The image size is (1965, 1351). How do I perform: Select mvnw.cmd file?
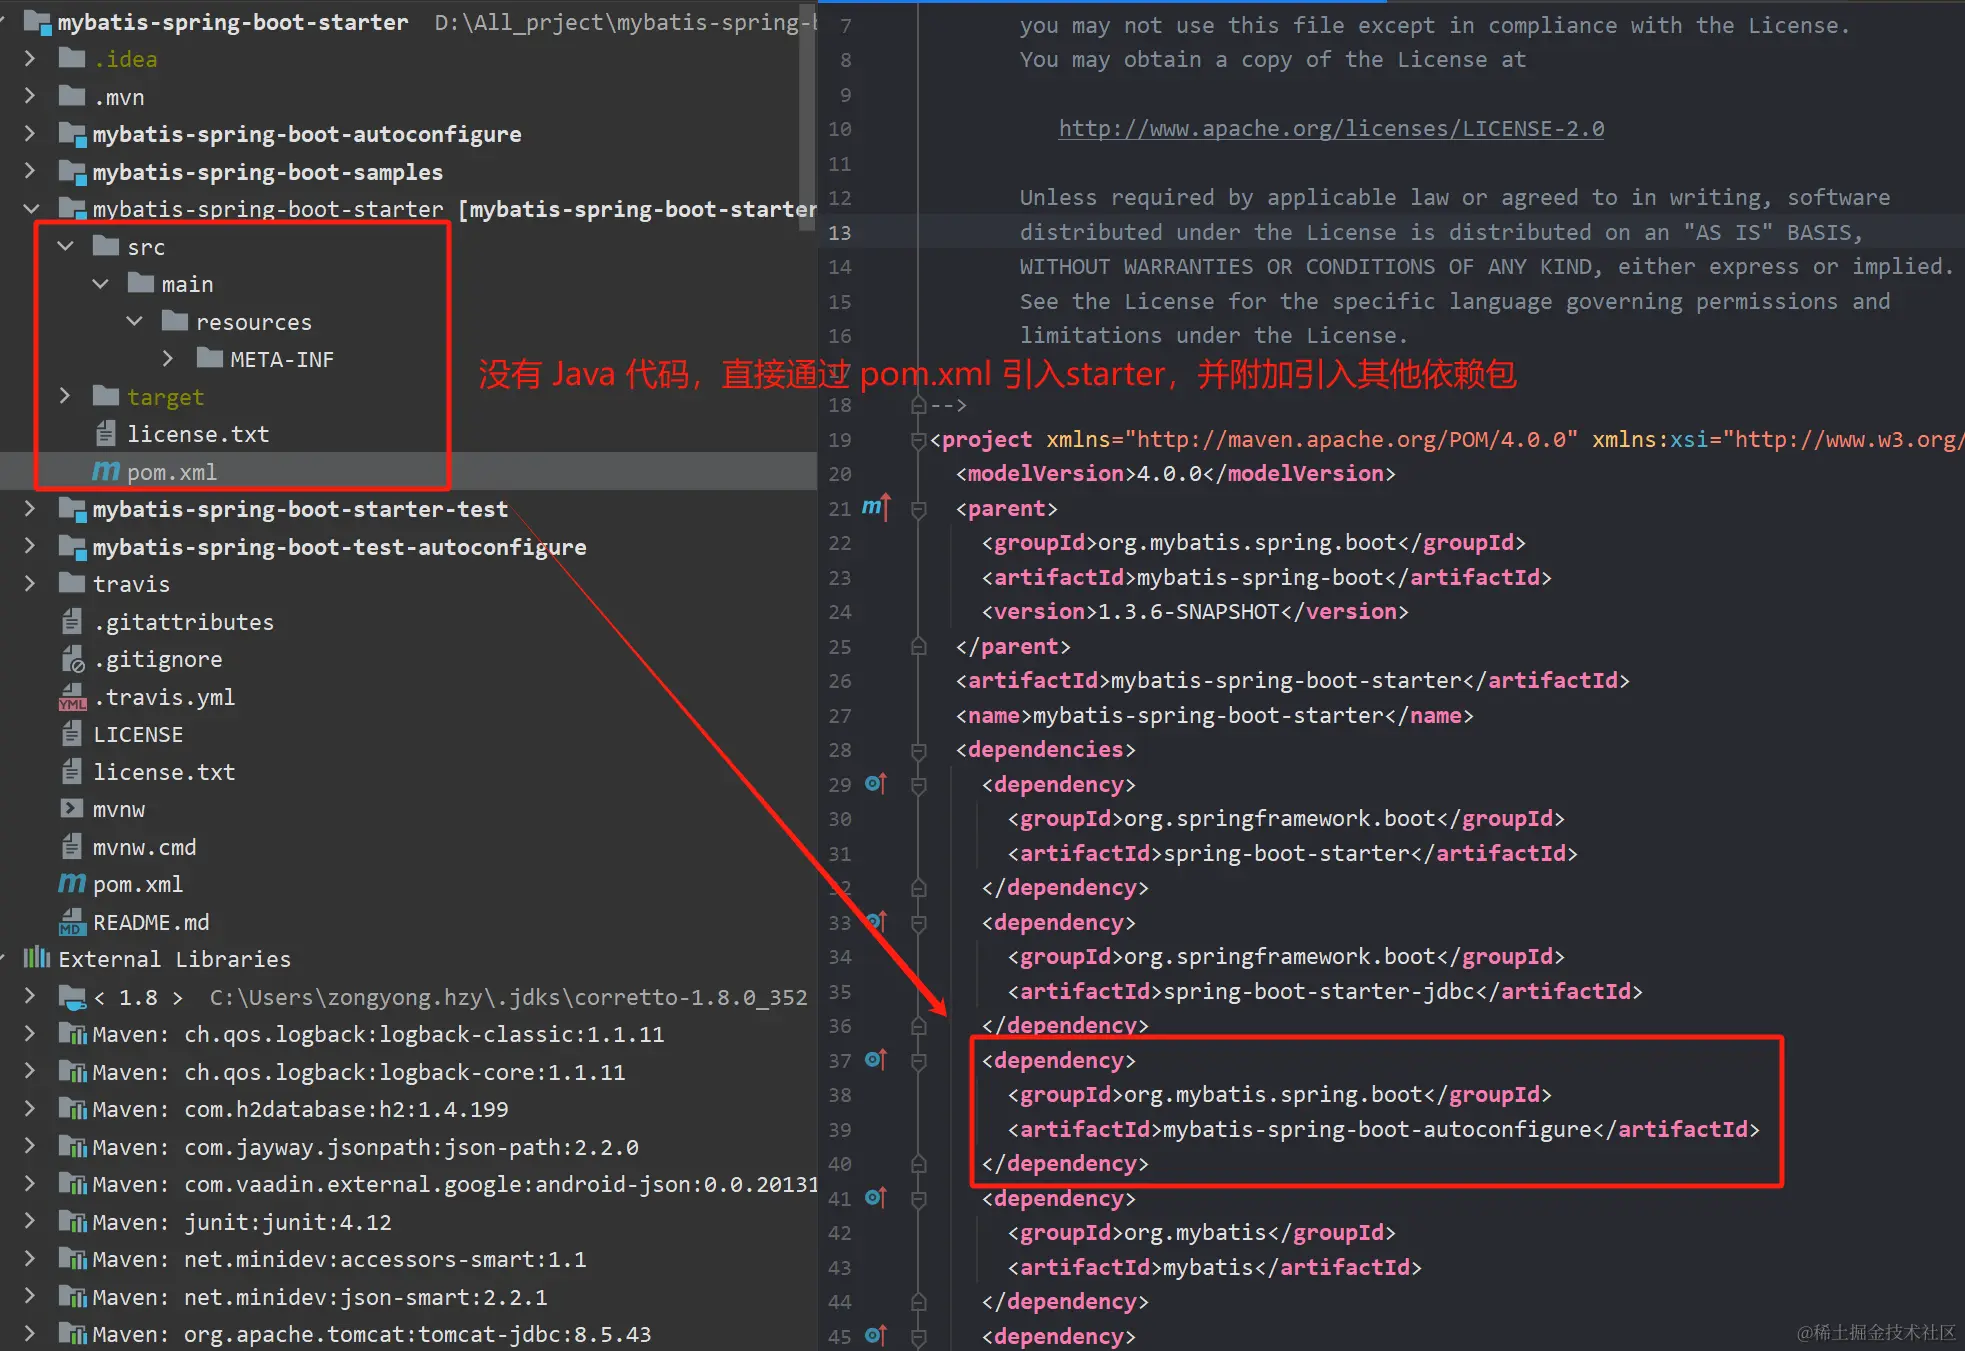point(144,847)
